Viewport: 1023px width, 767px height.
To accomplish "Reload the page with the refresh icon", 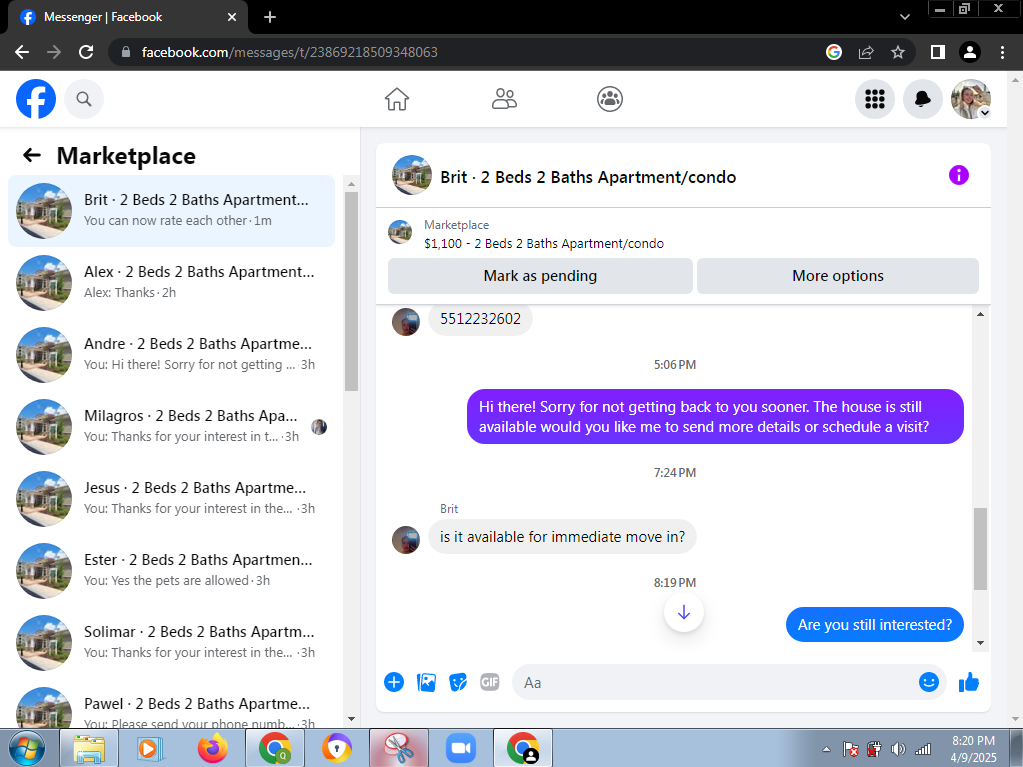I will pos(85,52).
